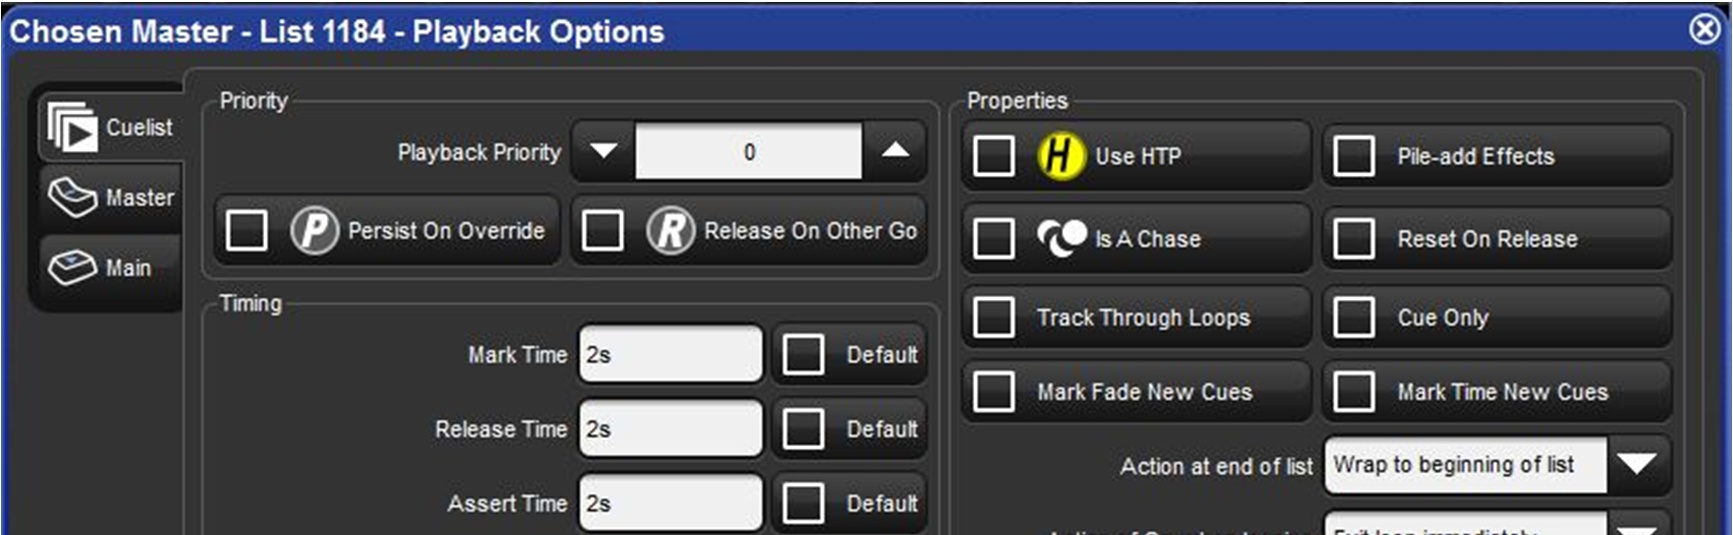Click the yellow HTP icon

(x=1060, y=156)
